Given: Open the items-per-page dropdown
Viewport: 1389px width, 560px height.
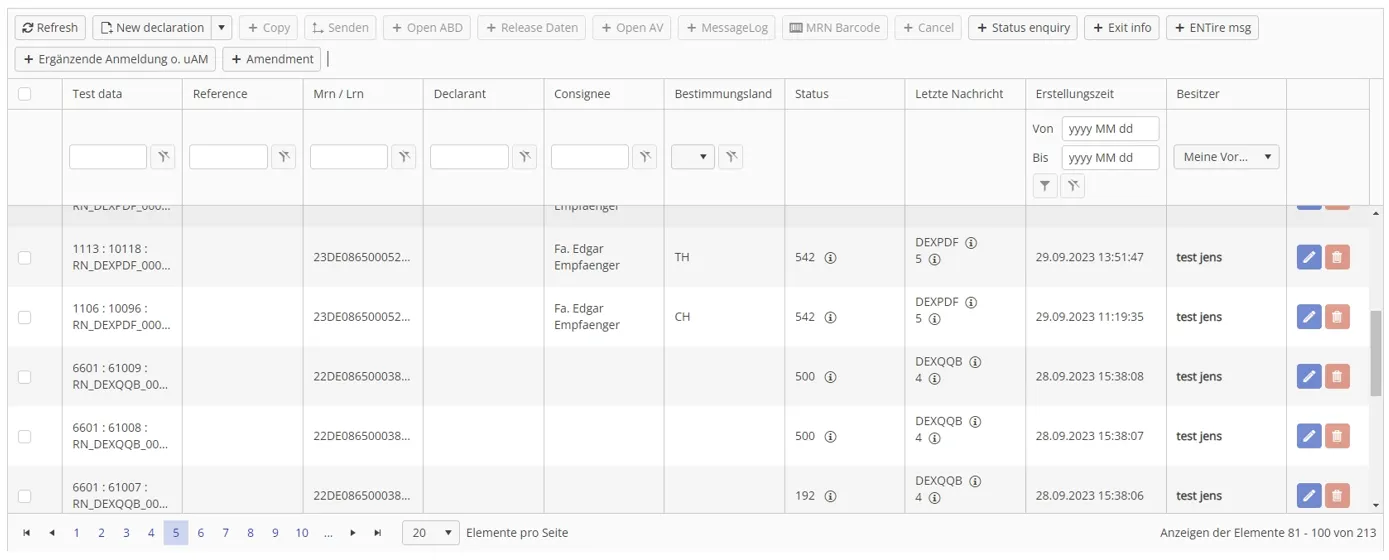Looking at the screenshot, I should point(431,533).
